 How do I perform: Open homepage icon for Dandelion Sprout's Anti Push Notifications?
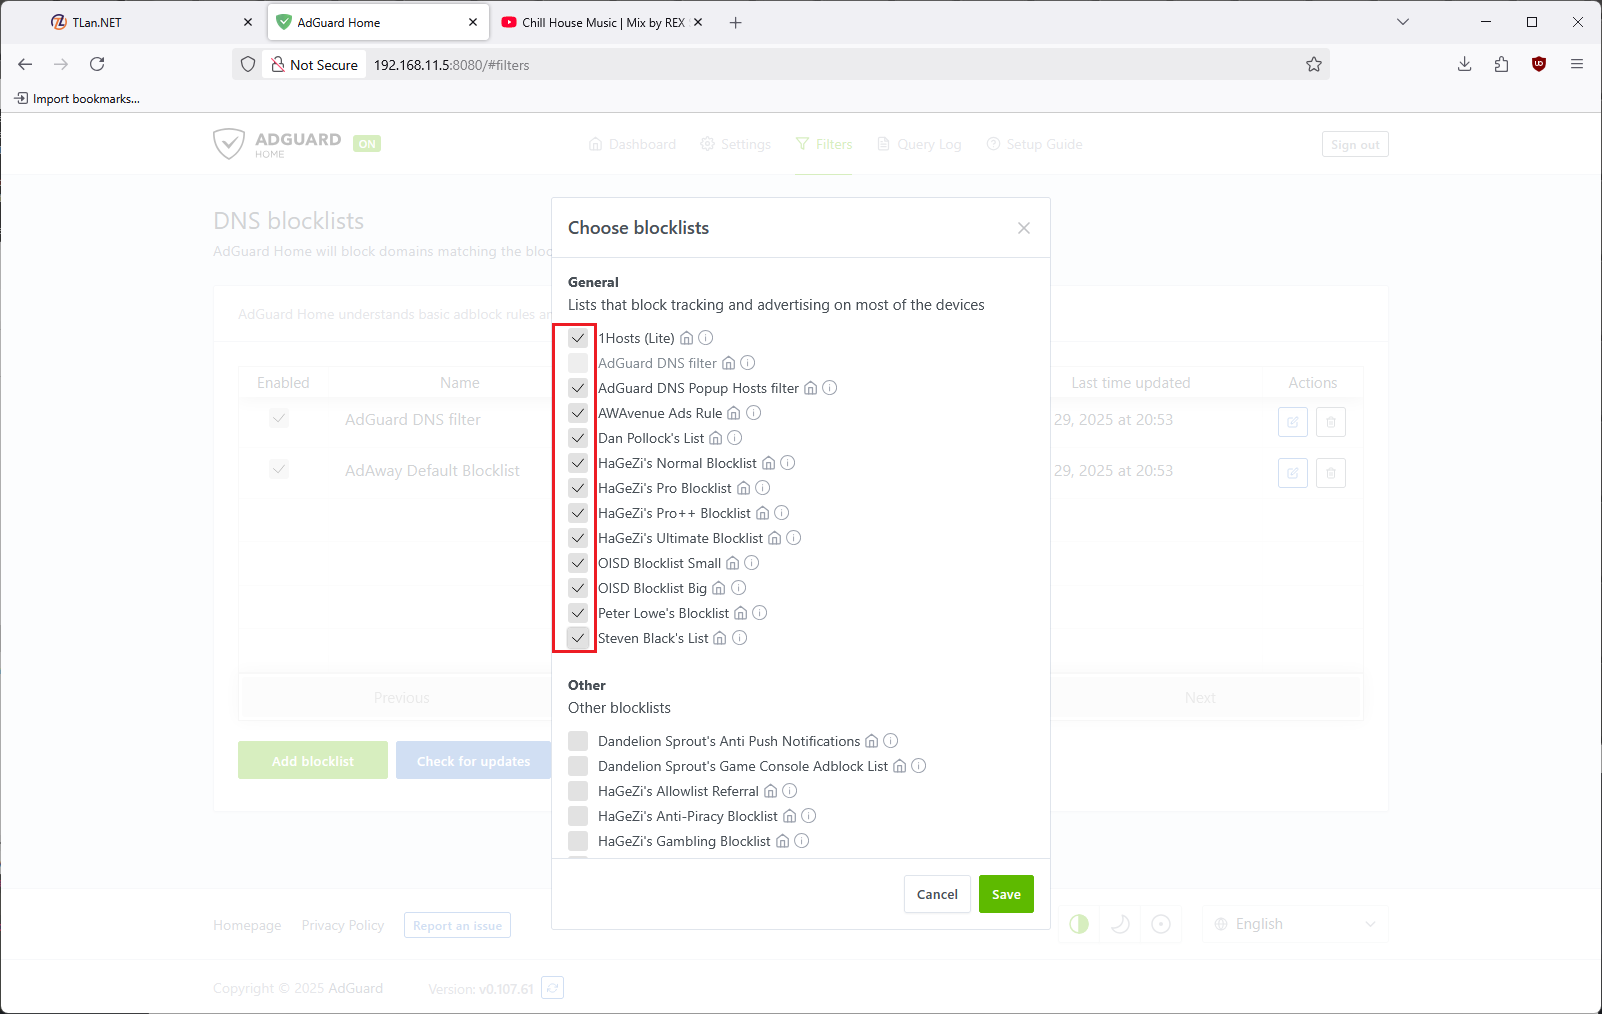[x=871, y=741]
